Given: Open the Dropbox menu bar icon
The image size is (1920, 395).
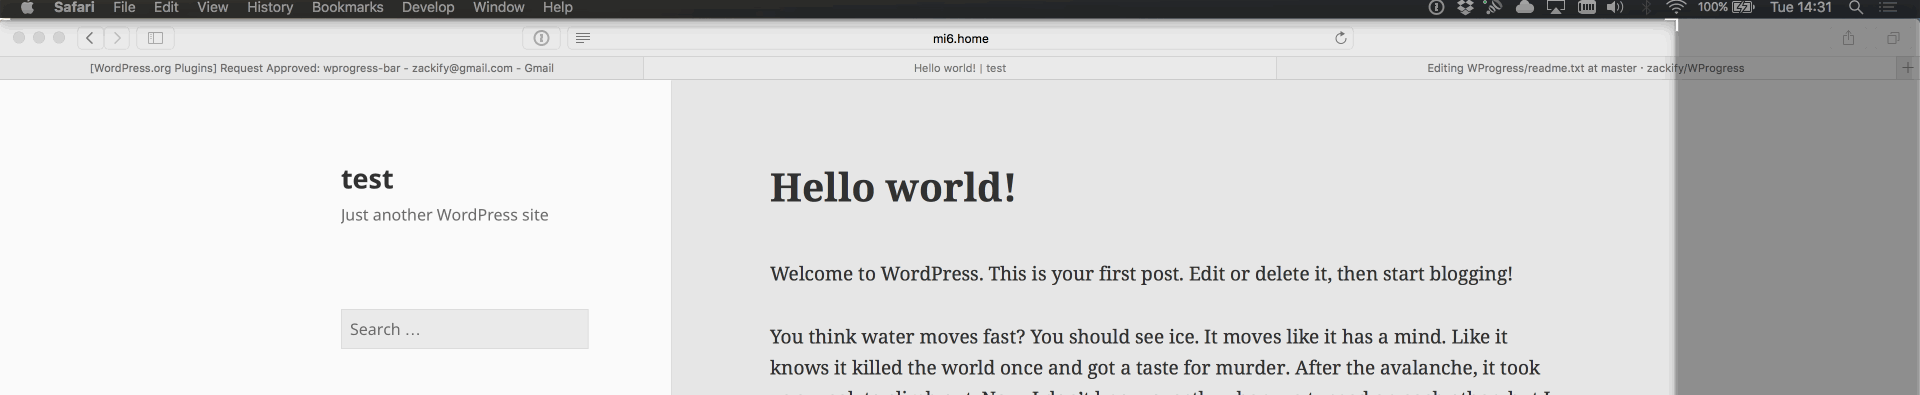Looking at the screenshot, I should pyautogui.click(x=1465, y=7).
